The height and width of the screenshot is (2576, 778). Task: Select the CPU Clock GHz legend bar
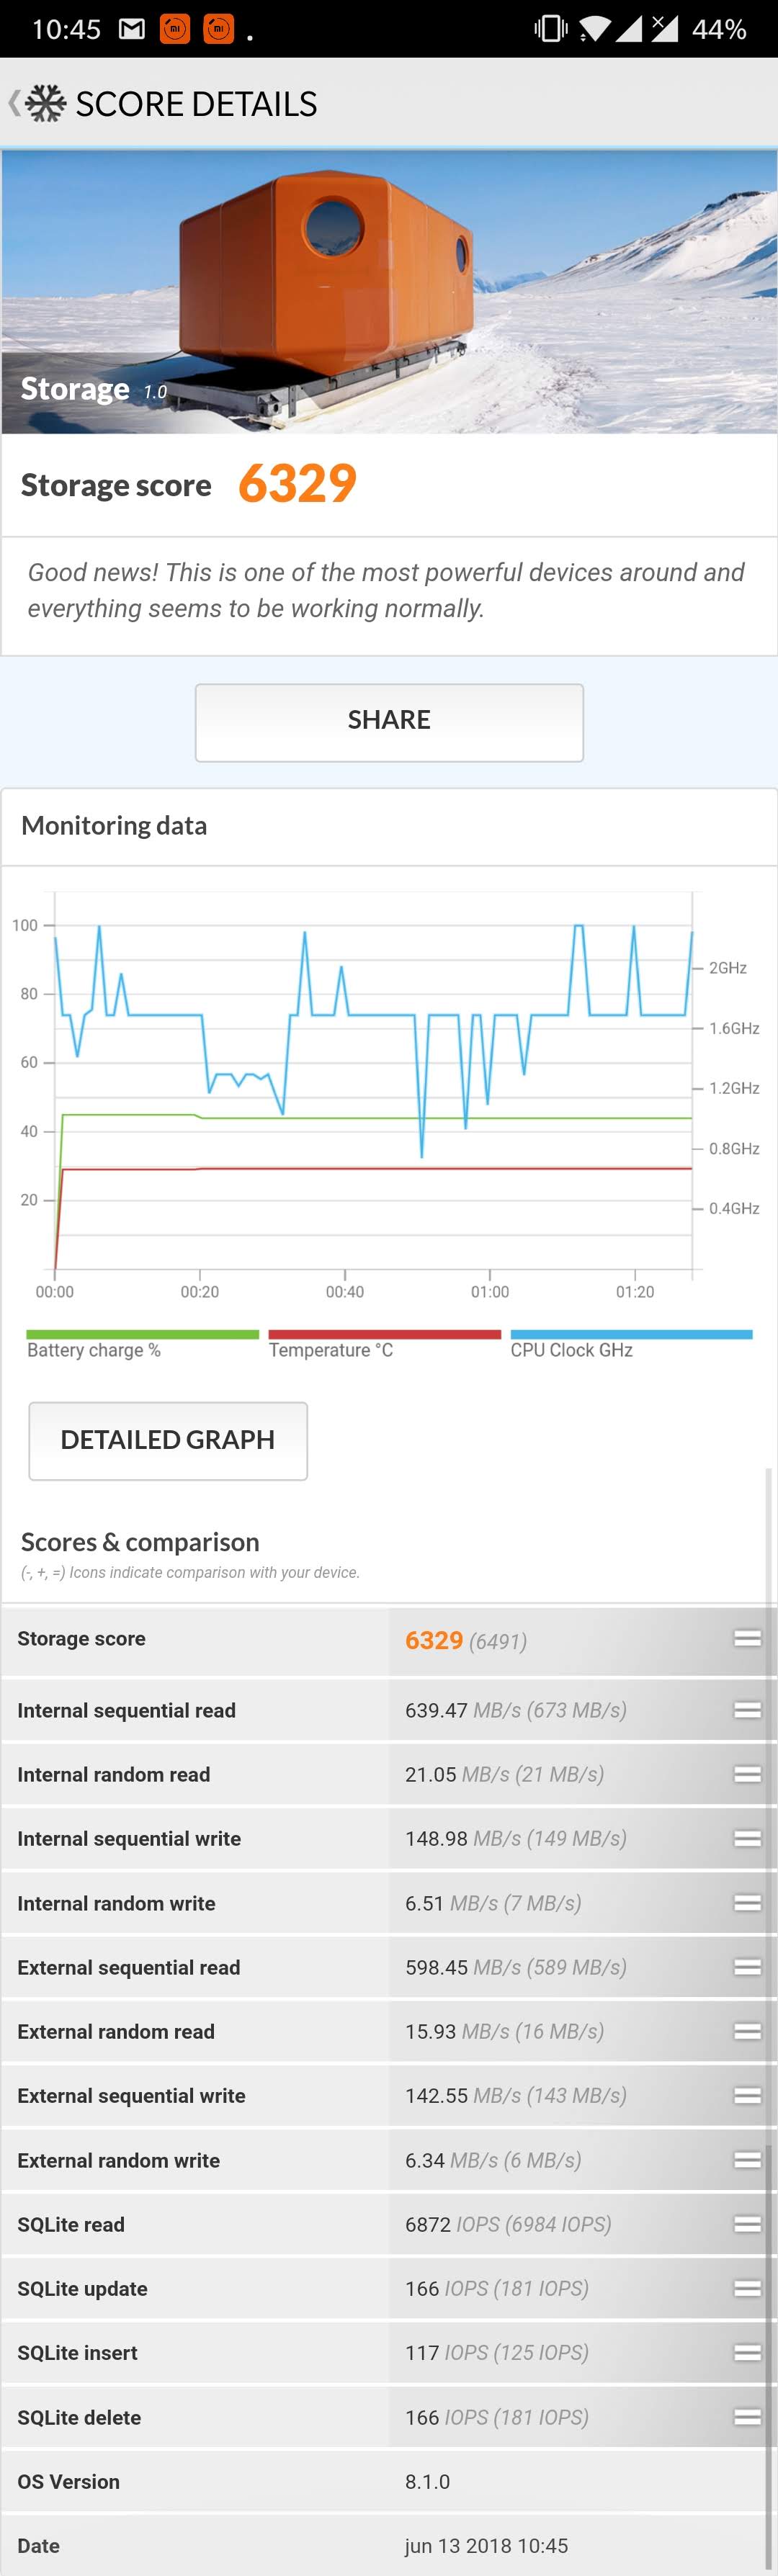click(631, 1335)
